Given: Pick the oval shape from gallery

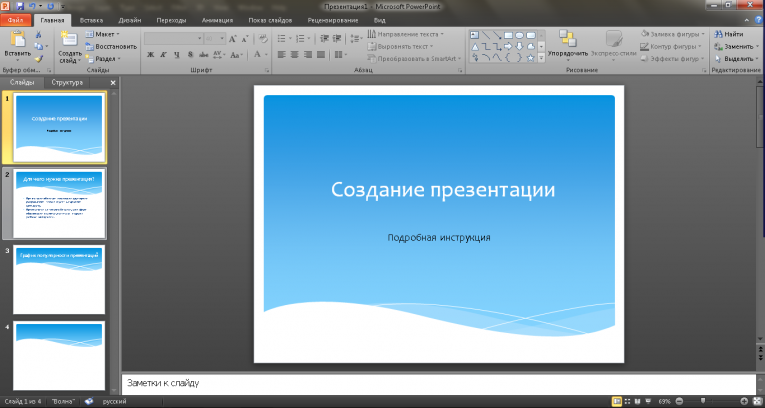Looking at the screenshot, I should (520, 35).
